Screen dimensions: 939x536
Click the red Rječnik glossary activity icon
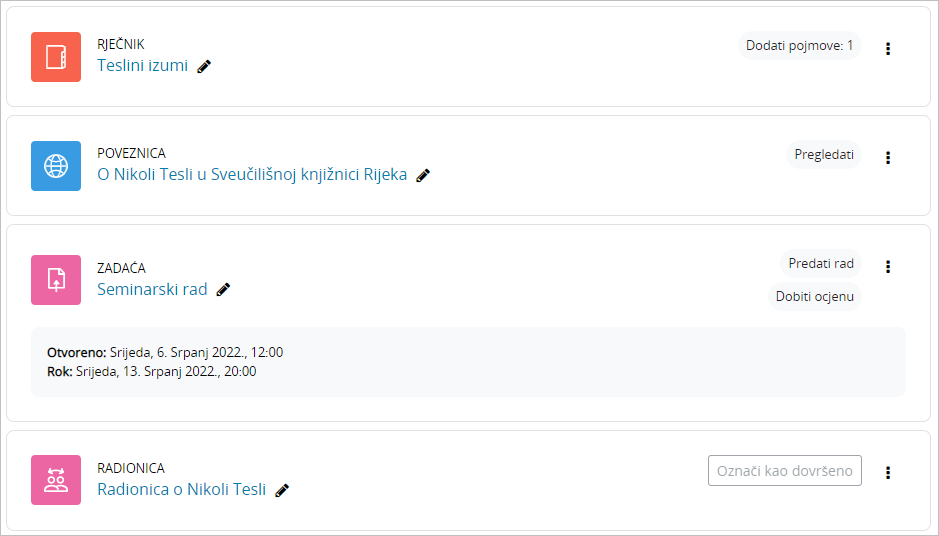(56, 57)
